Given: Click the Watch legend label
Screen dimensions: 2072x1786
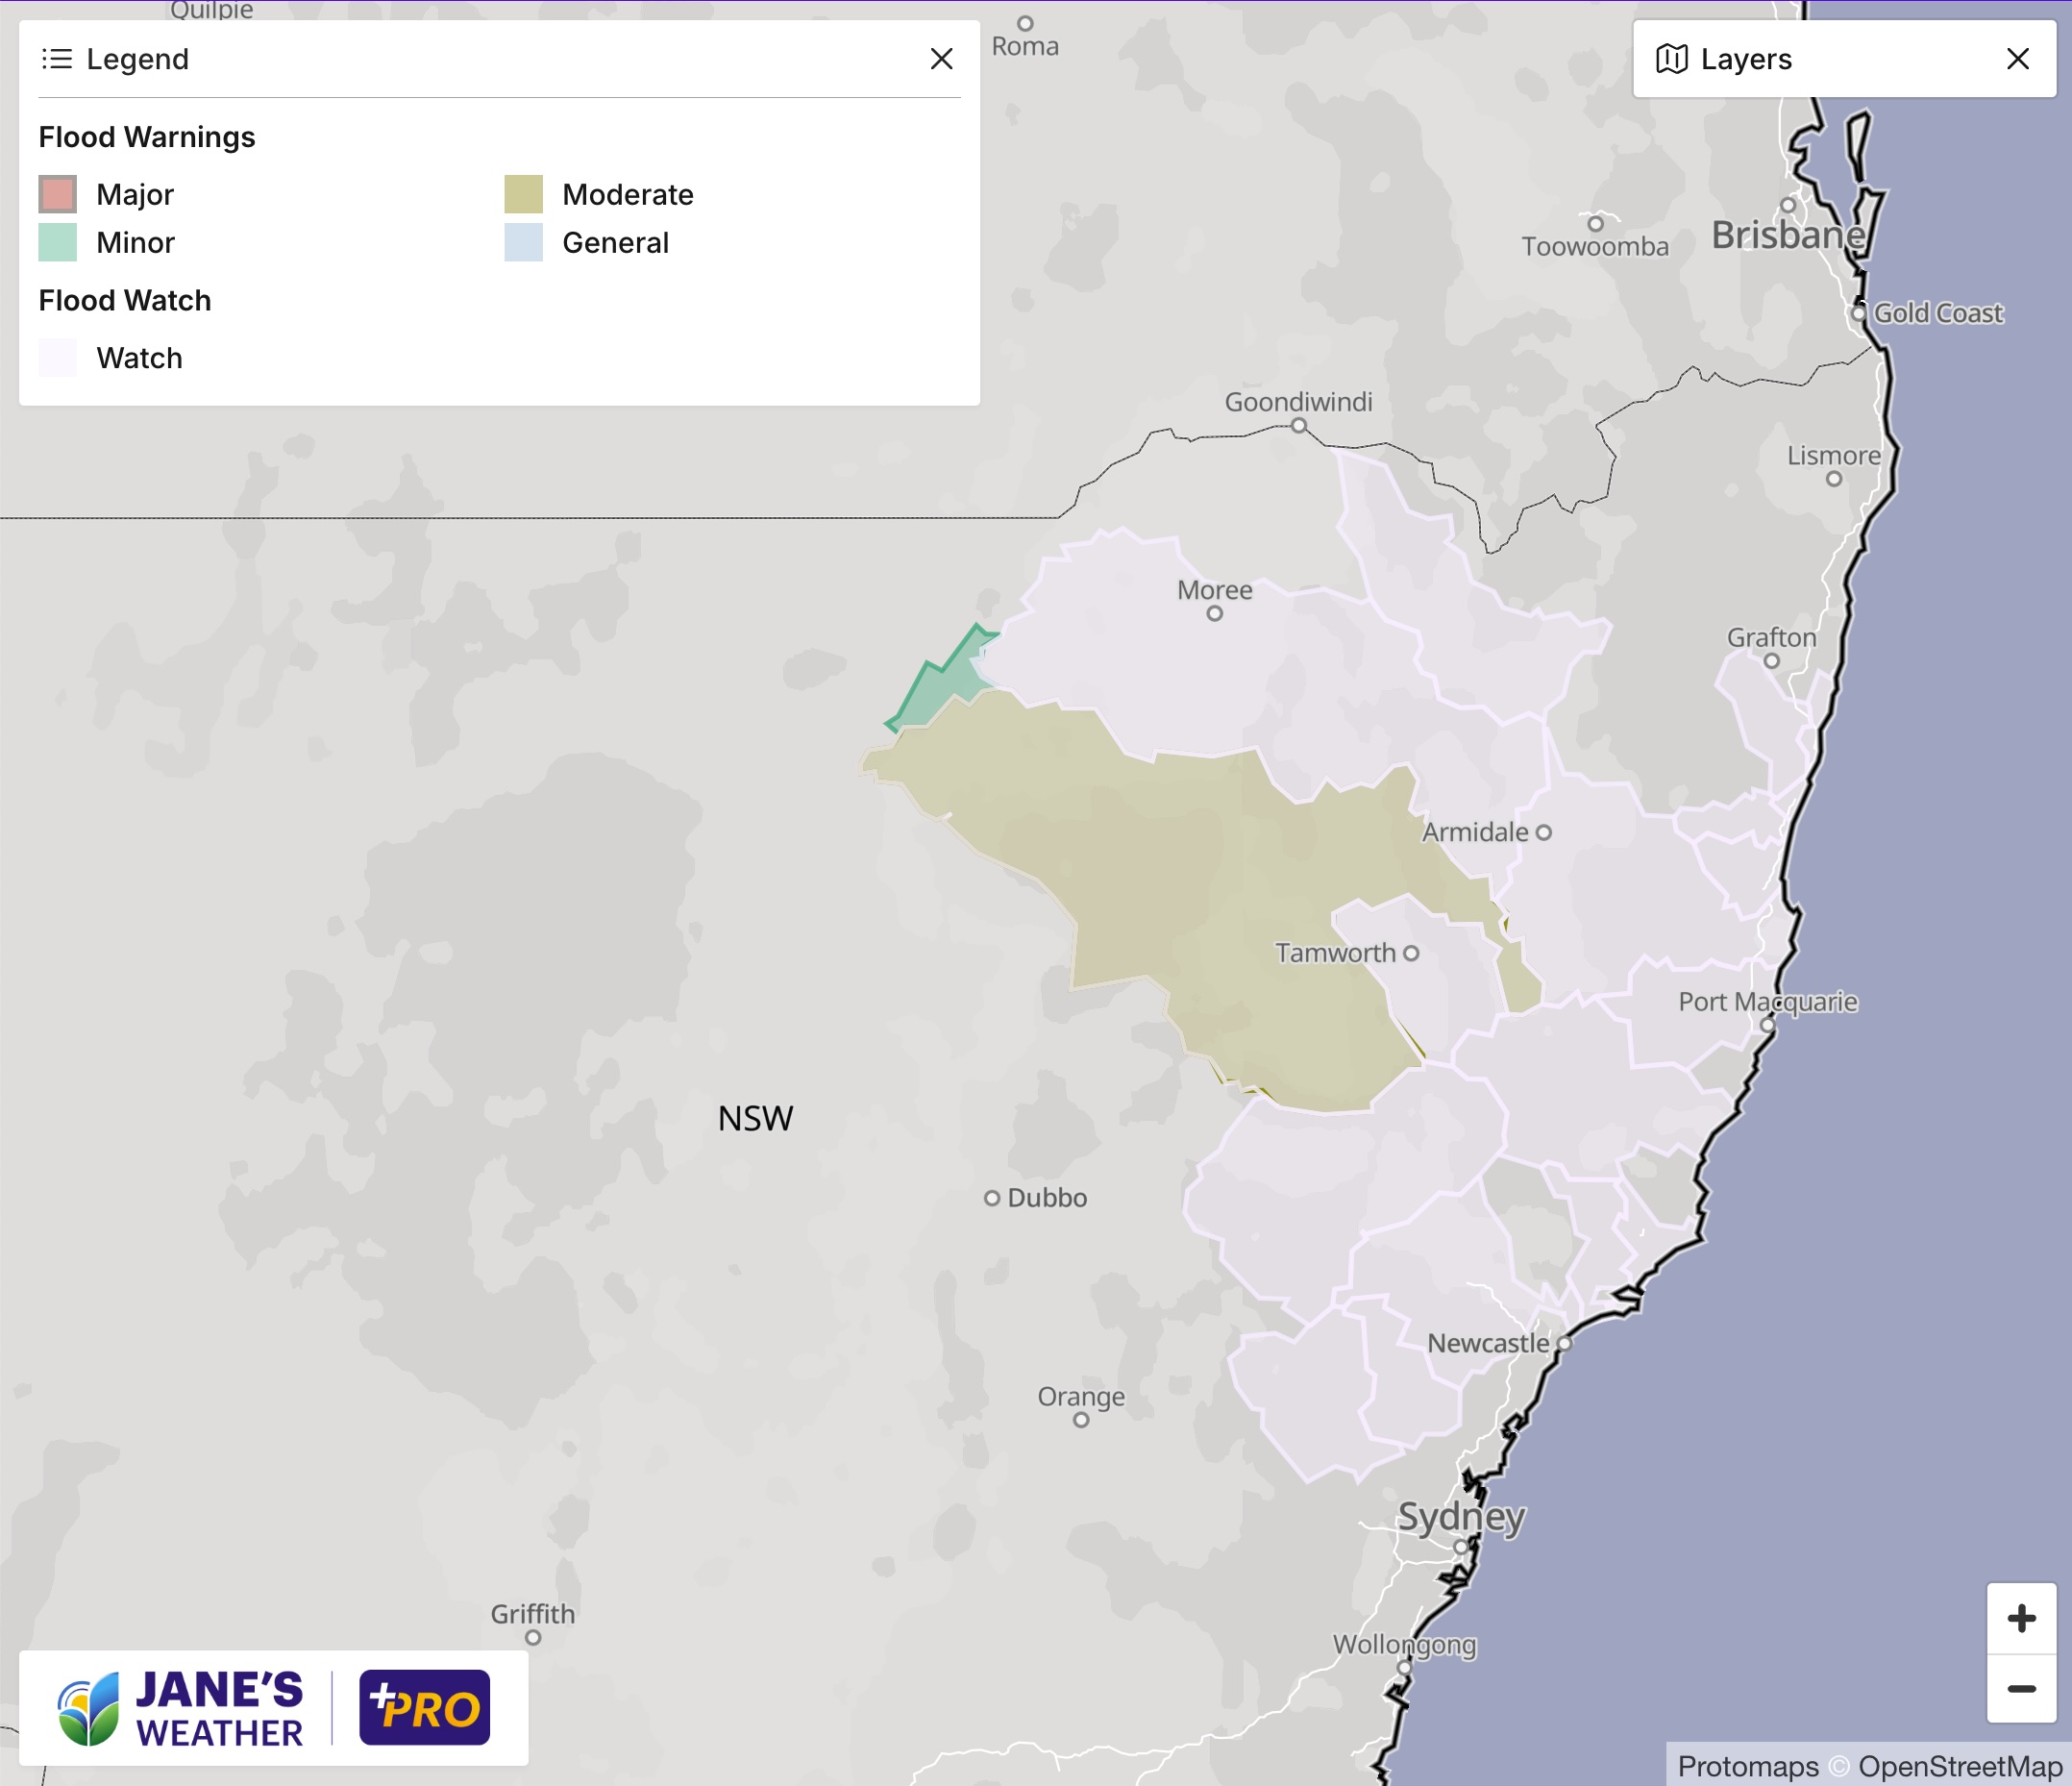Looking at the screenshot, I should coord(140,357).
